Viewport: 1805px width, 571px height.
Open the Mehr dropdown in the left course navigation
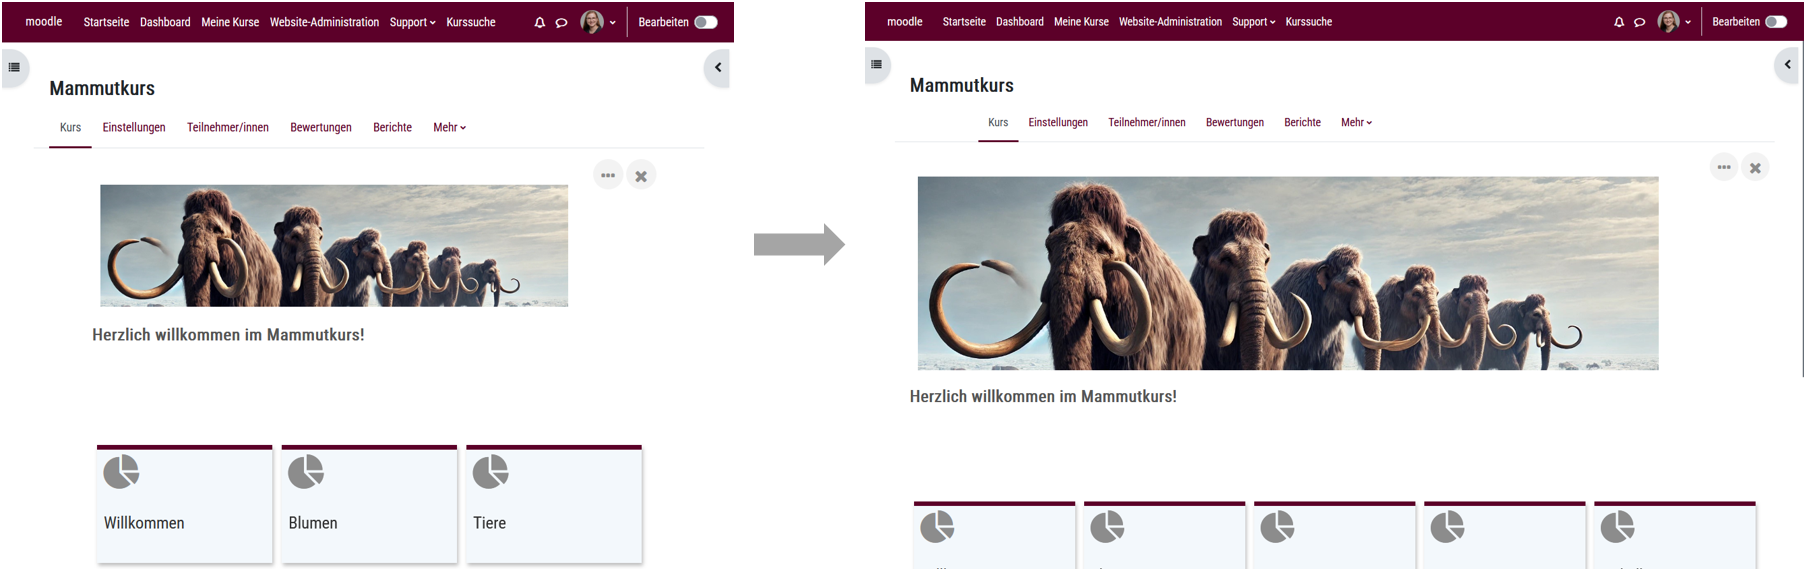click(449, 128)
